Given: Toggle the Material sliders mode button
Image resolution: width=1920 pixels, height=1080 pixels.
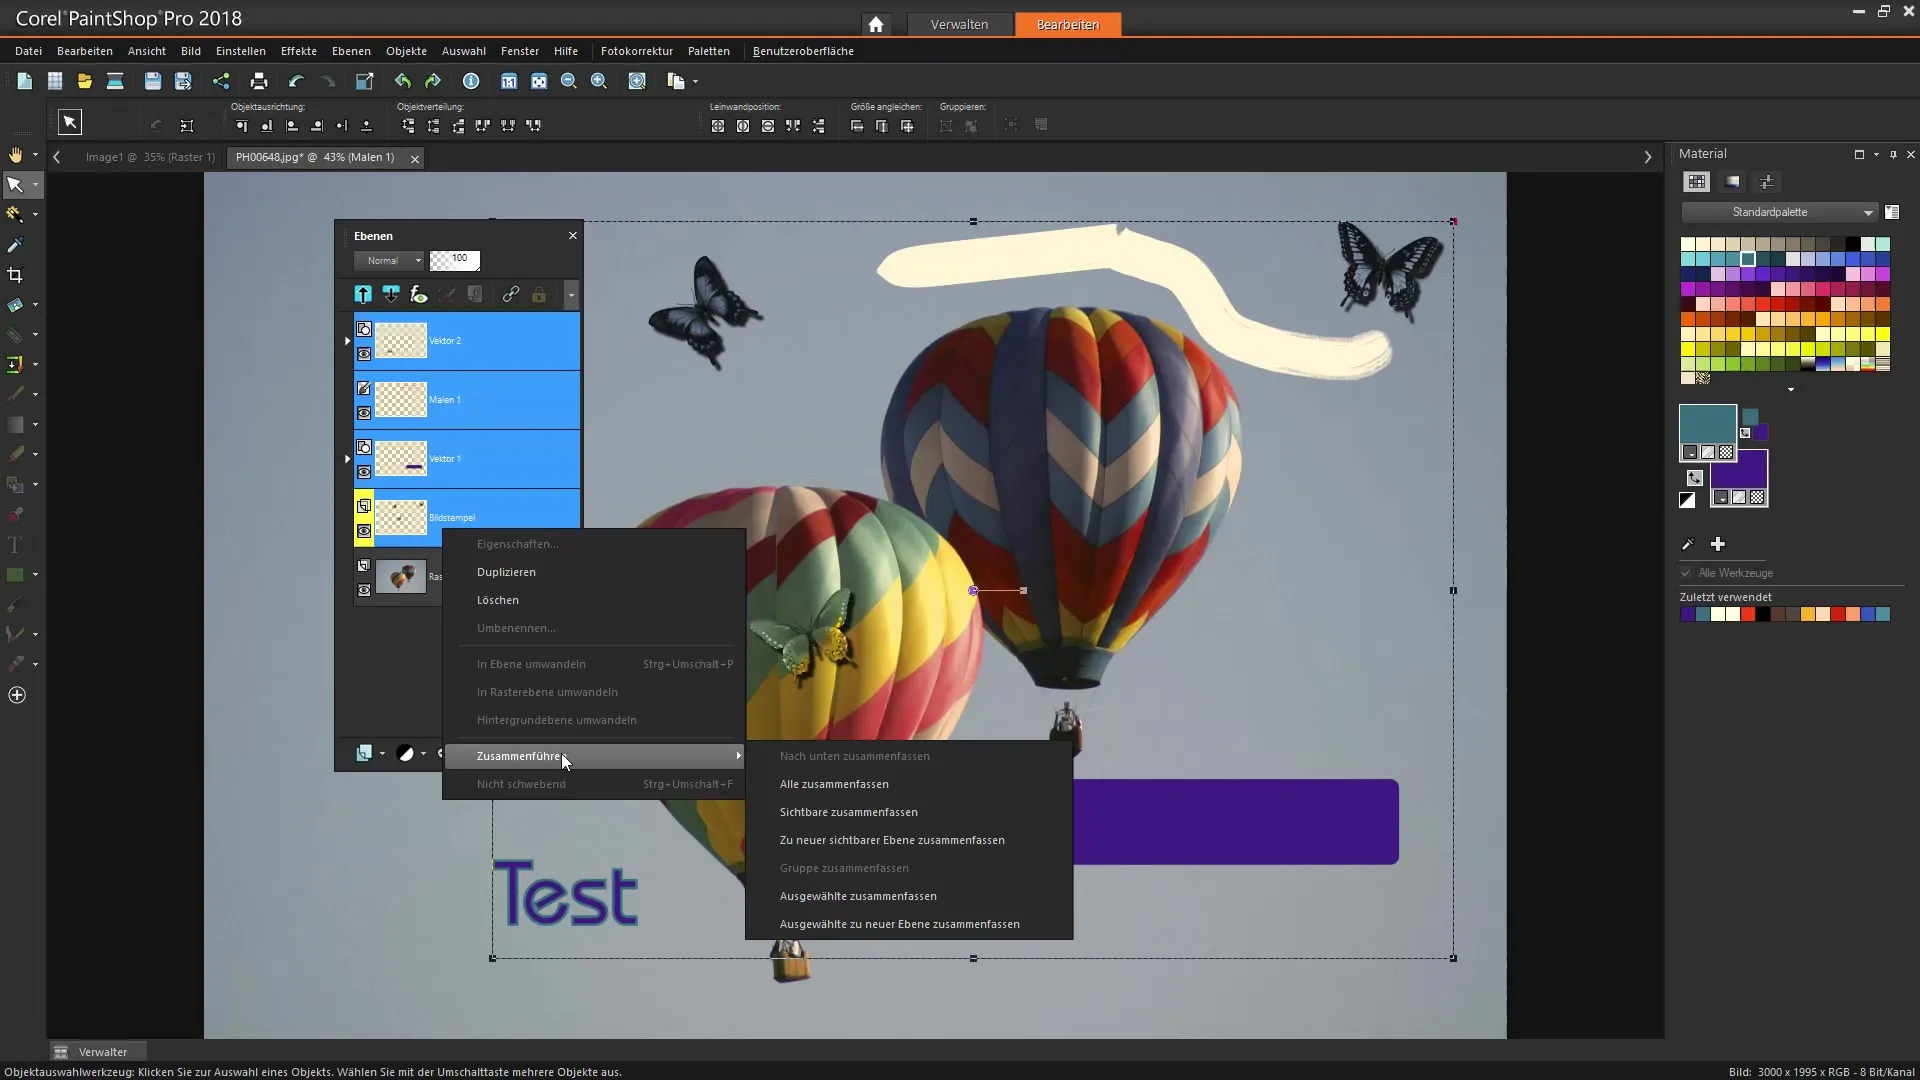Looking at the screenshot, I should click(1767, 182).
